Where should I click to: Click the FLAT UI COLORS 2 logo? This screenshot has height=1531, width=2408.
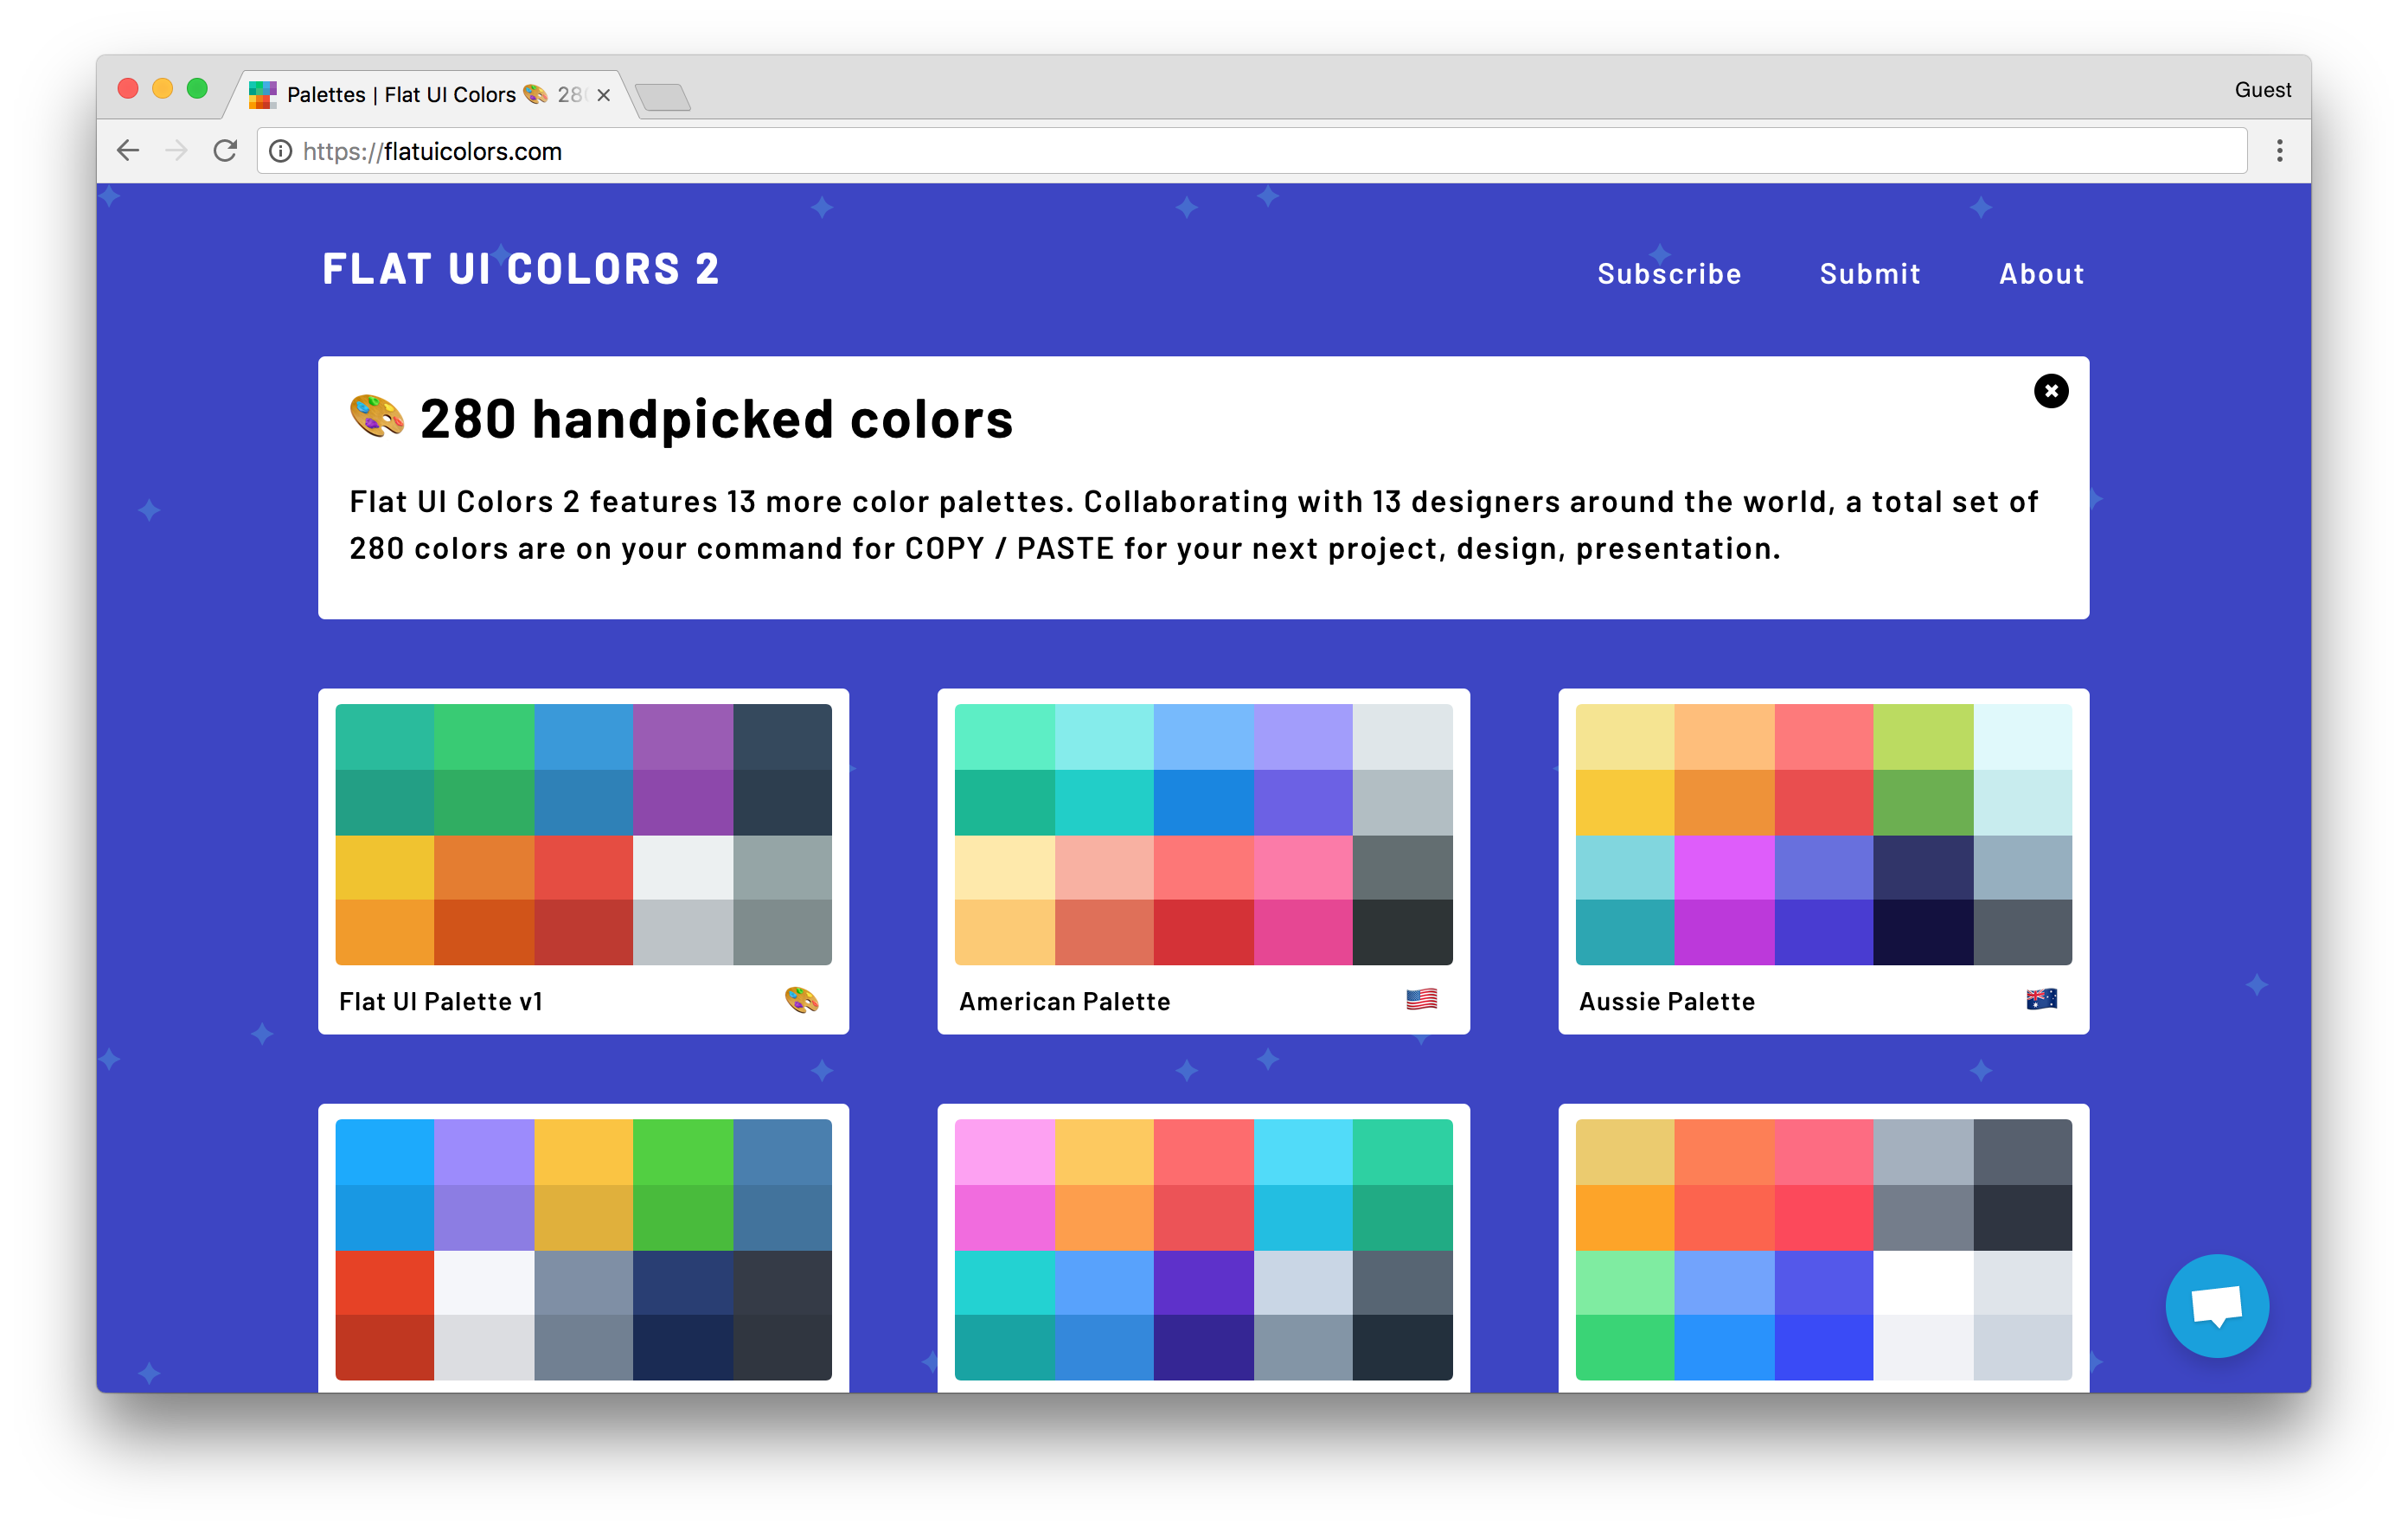pyautogui.click(x=520, y=269)
